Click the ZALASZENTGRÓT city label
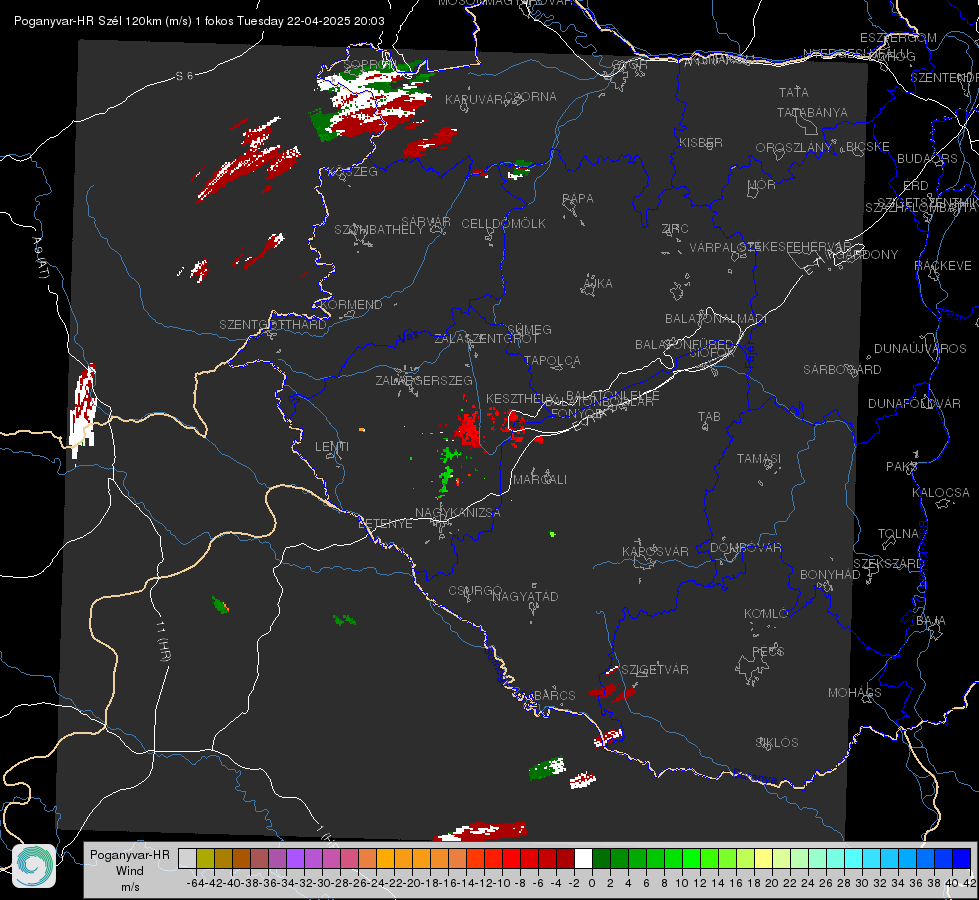This screenshot has height=900, width=979. coord(486,339)
